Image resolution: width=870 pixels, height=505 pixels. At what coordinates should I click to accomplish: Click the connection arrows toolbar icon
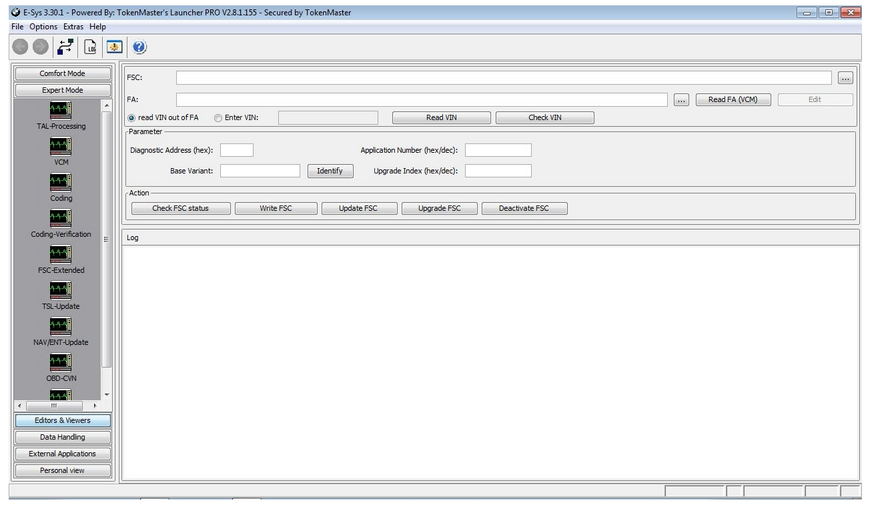tap(65, 47)
